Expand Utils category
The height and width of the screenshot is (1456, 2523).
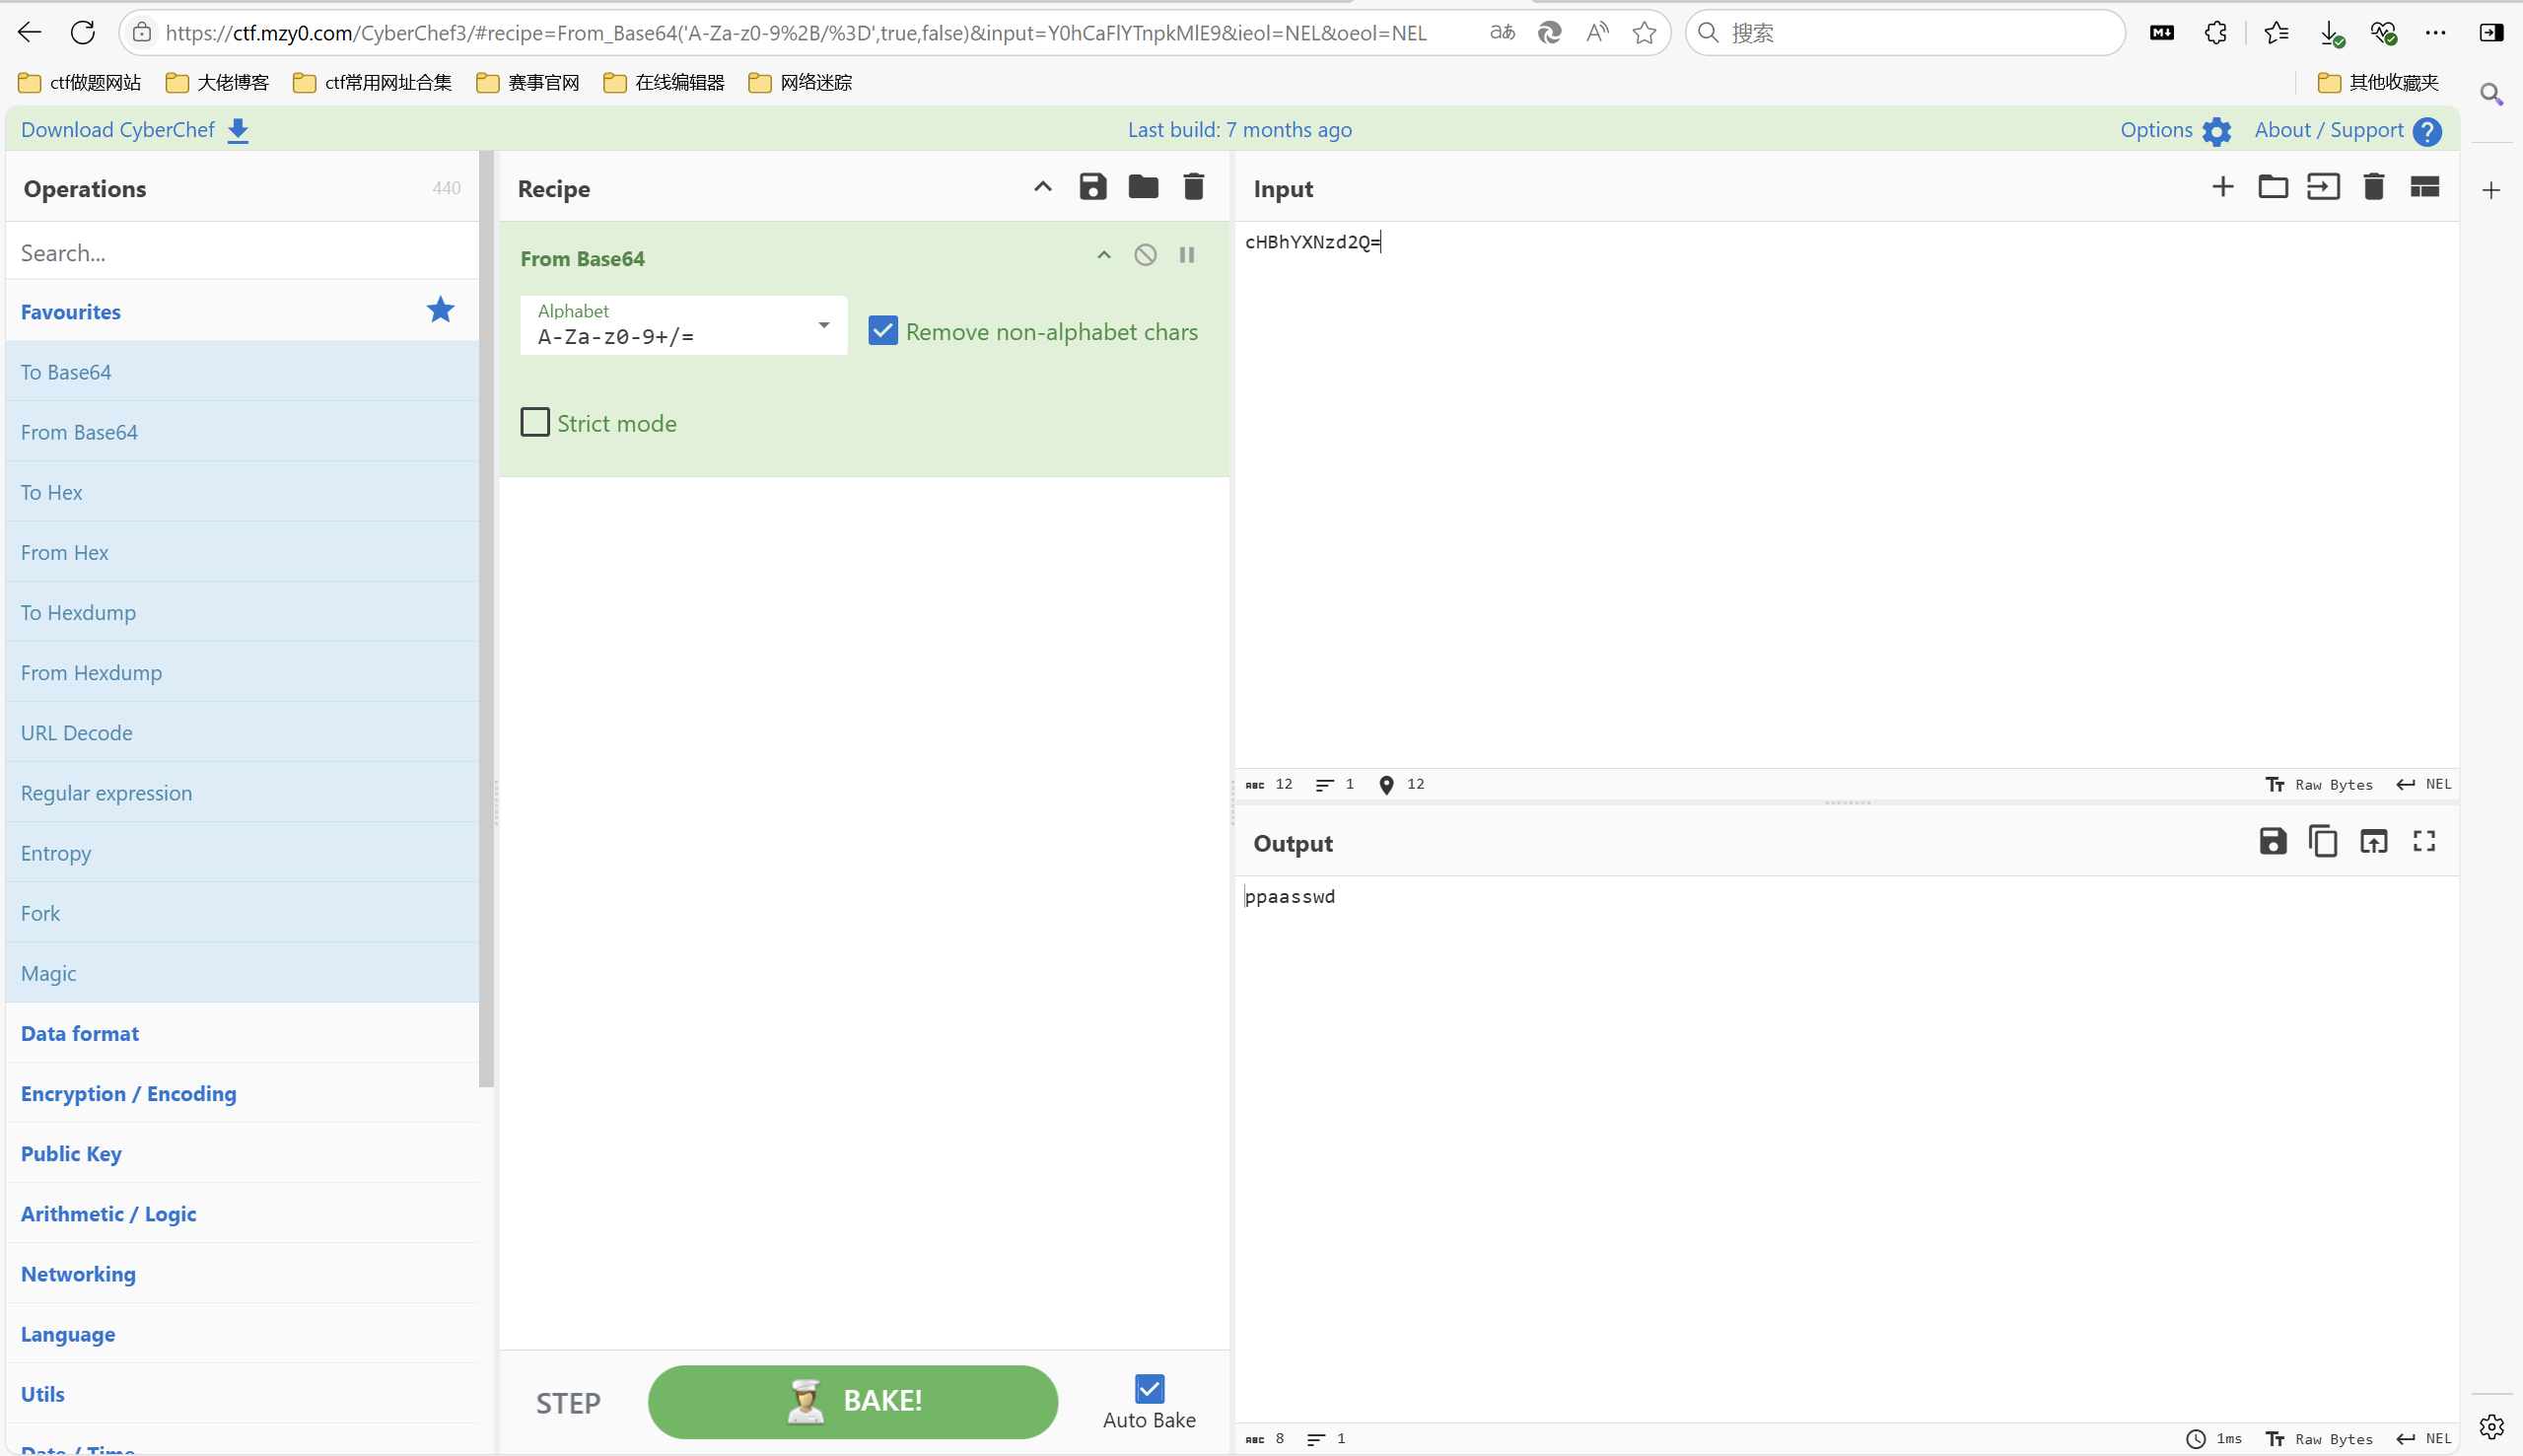point(243,1393)
